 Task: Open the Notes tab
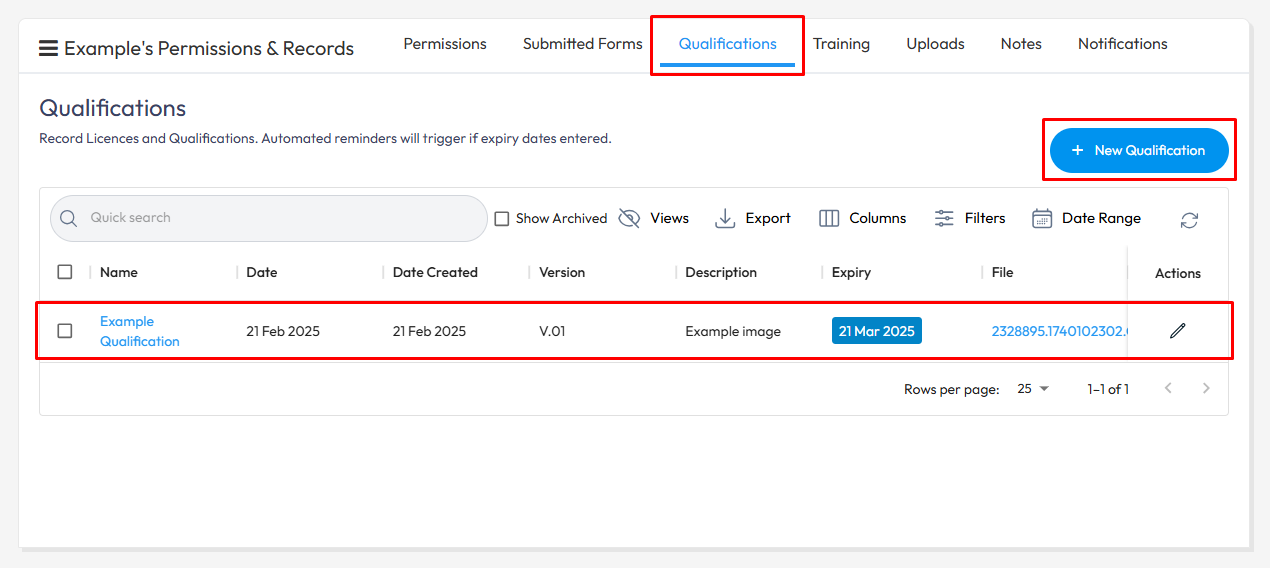[1021, 44]
